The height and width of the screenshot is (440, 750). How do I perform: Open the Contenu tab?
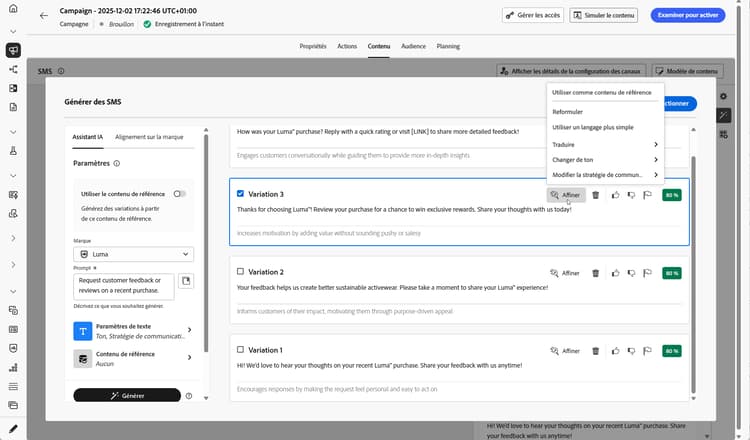(379, 46)
